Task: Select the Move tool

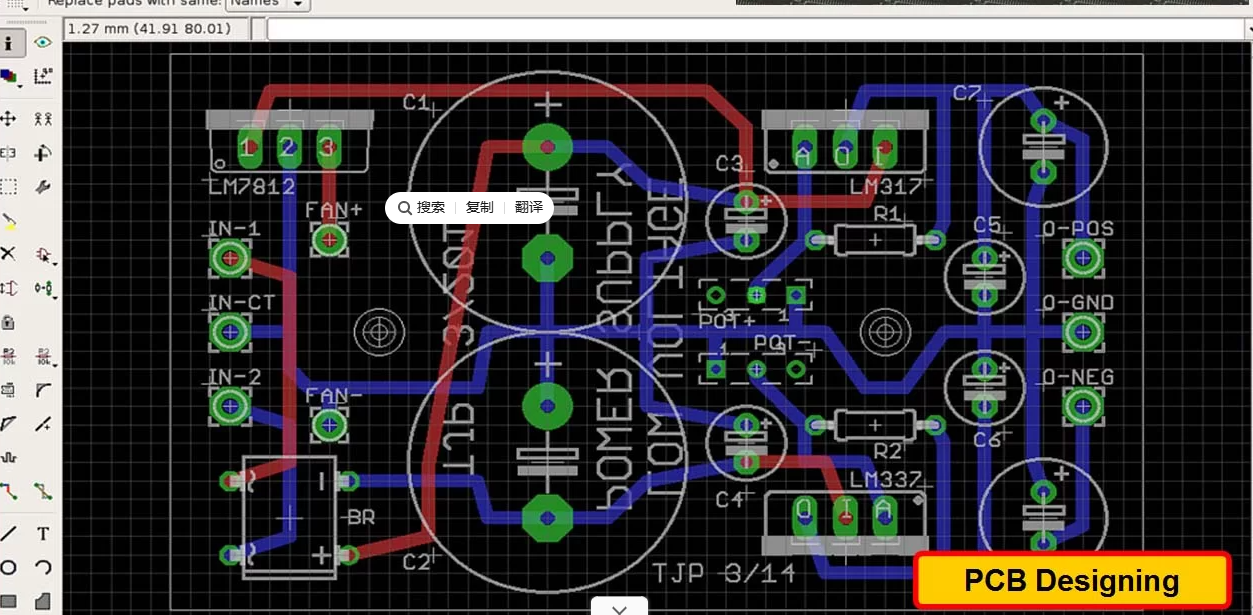Action: [x=9, y=118]
